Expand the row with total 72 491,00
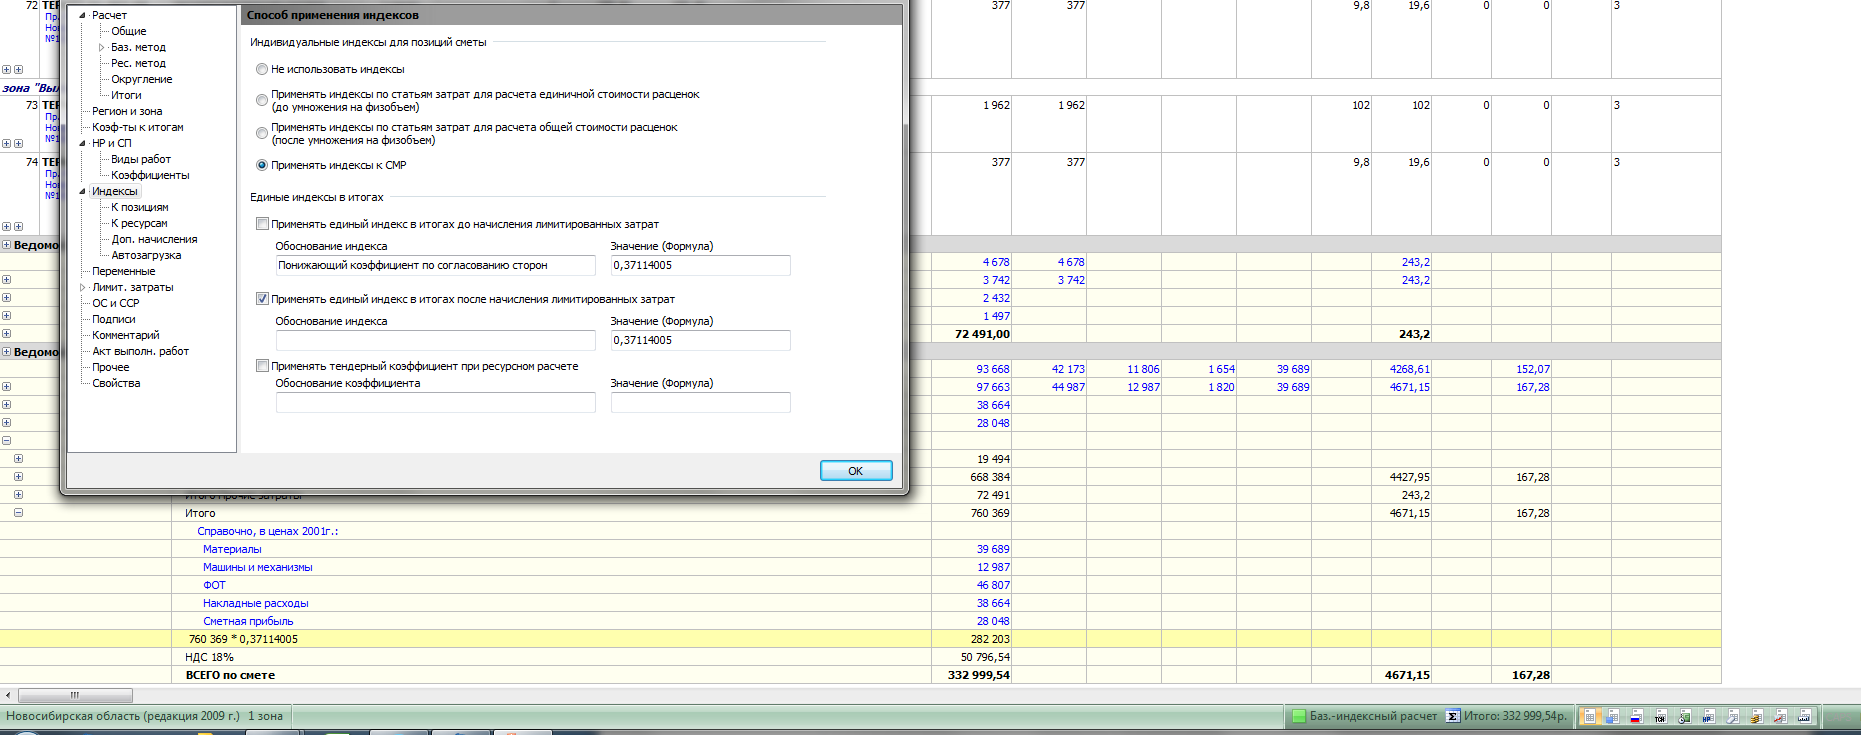This screenshot has width=1861, height=735. [6, 334]
